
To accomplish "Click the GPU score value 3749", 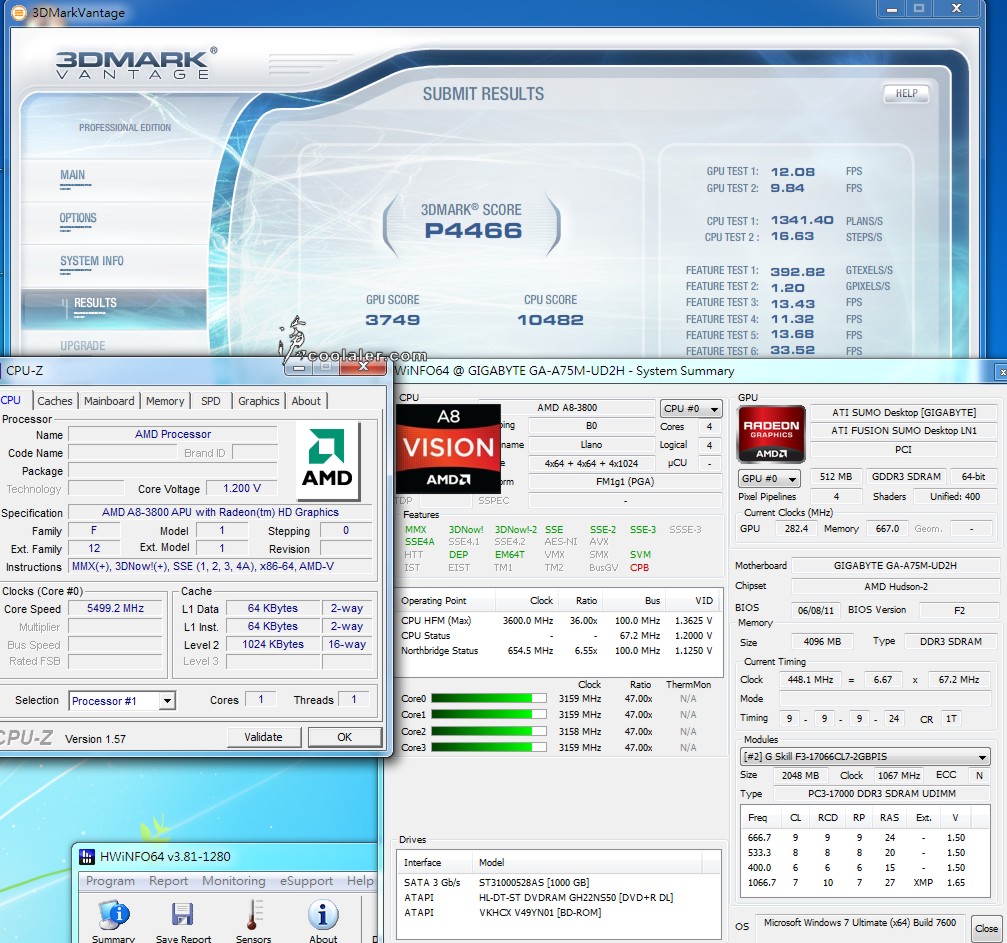I will tap(392, 320).
